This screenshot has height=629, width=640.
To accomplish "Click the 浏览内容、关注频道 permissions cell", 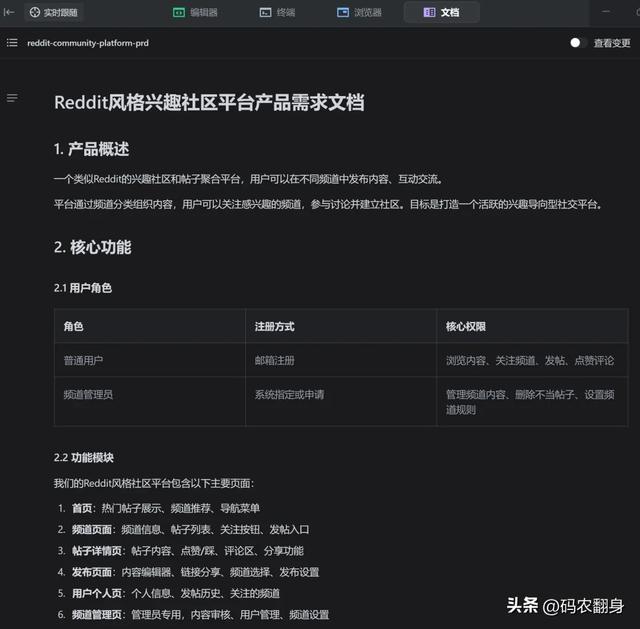I will pos(530,360).
